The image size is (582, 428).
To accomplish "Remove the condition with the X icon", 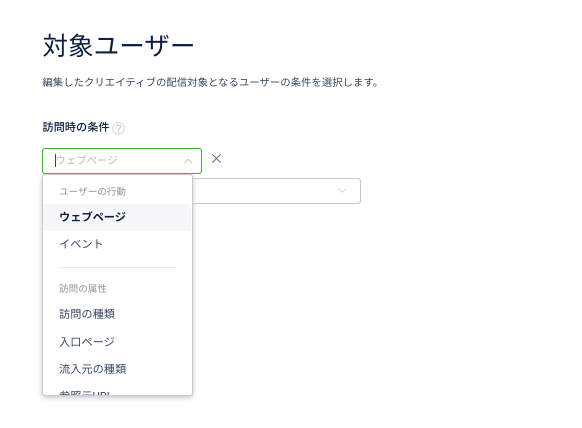I will click(216, 159).
